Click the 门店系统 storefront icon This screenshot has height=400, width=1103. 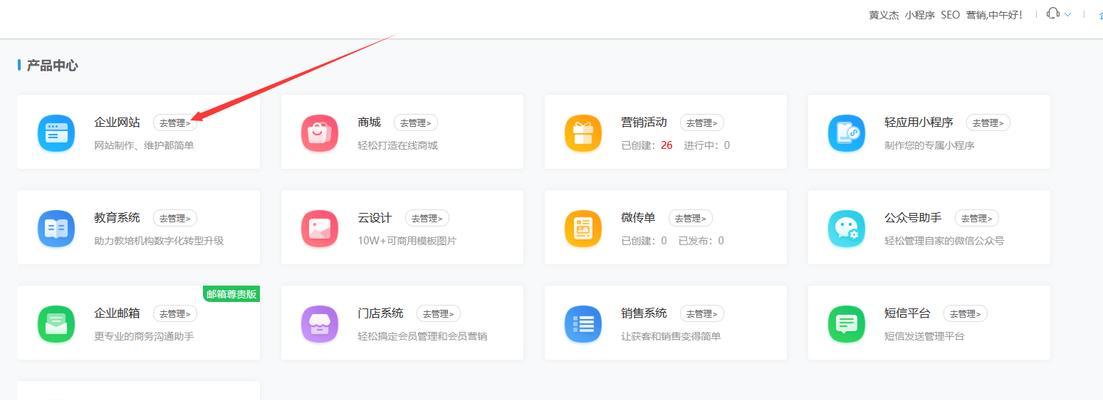[319, 324]
